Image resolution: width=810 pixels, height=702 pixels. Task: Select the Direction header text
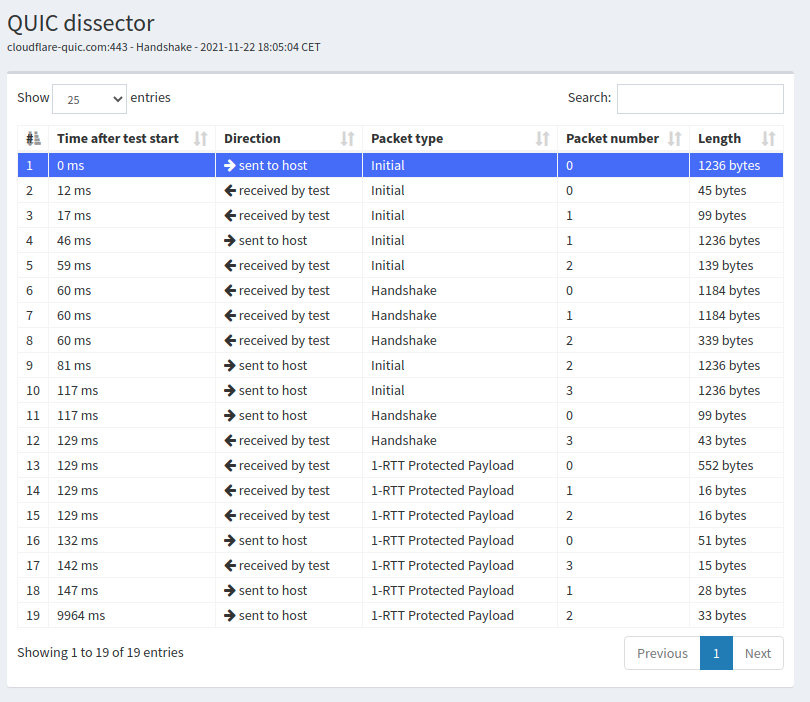[x=252, y=138]
